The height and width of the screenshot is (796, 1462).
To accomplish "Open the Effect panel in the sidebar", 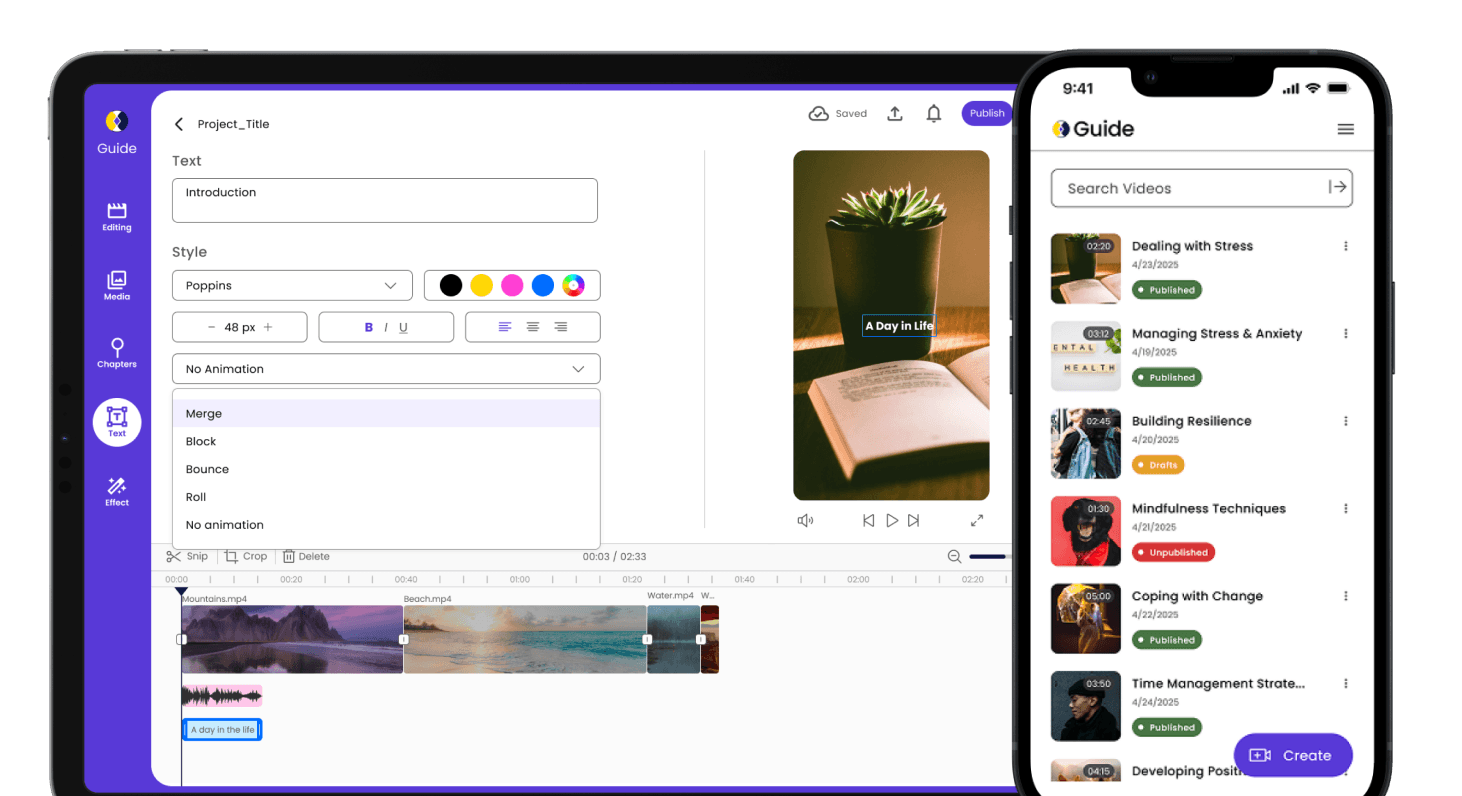I will pyautogui.click(x=117, y=491).
